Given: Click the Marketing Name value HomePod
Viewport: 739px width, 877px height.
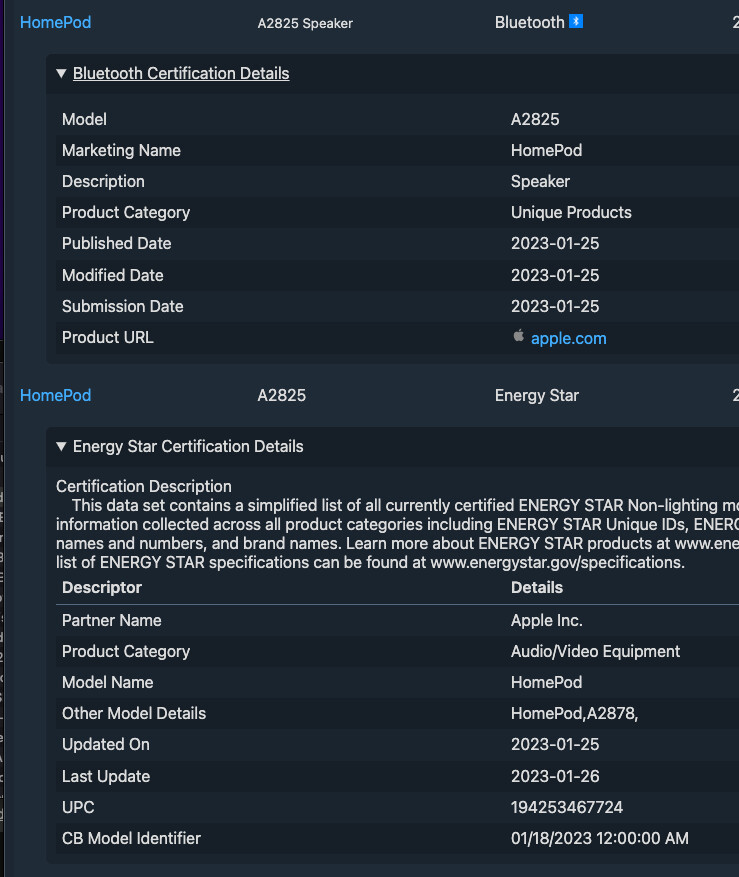Looking at the screenshot, I should 547,150.
